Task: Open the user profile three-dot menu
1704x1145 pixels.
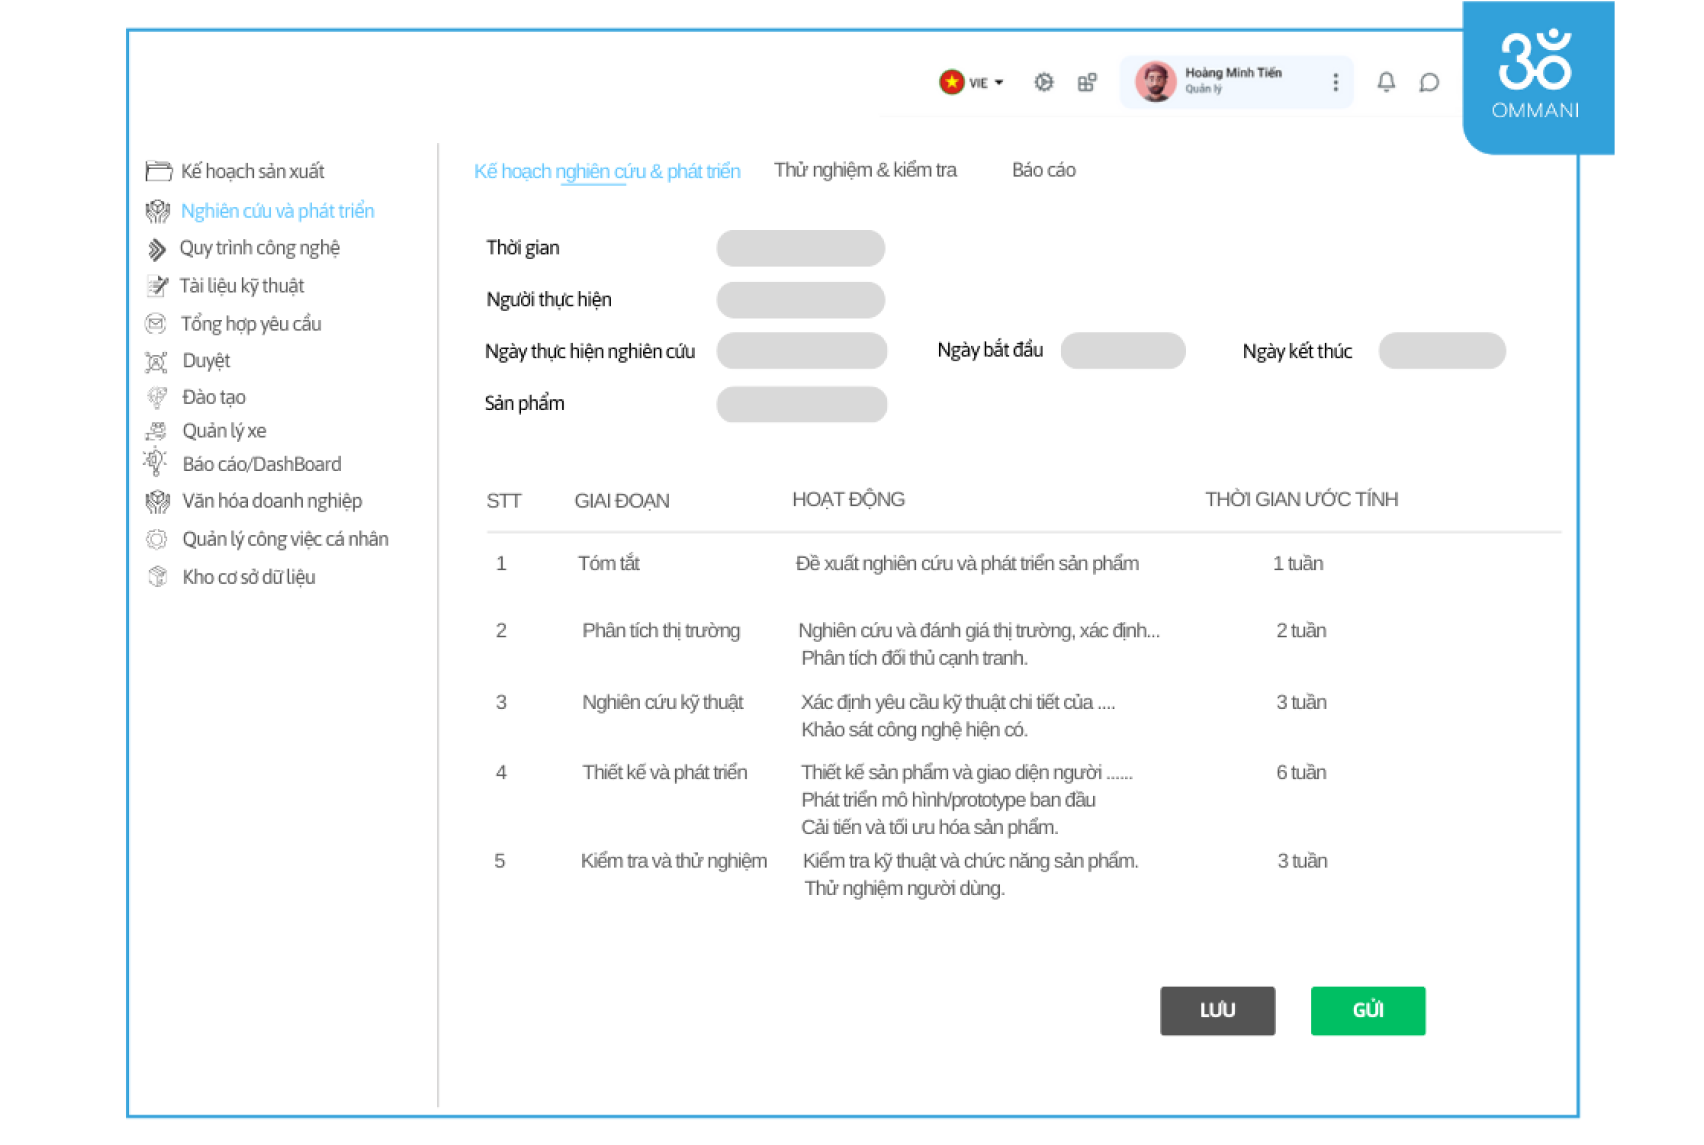Action: pyautogui.click(x=1335, y=82)
